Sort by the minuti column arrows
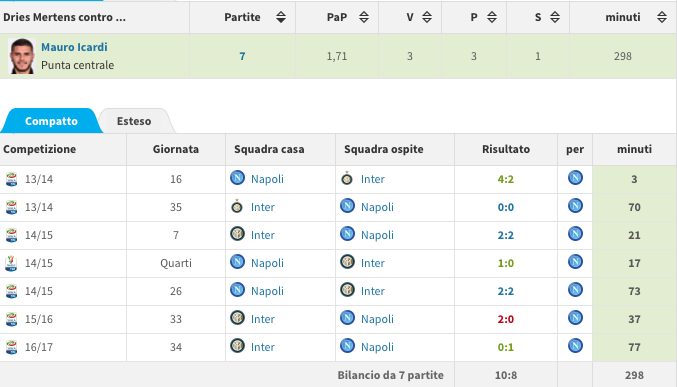Screen dimensions: 677x387 662,17
